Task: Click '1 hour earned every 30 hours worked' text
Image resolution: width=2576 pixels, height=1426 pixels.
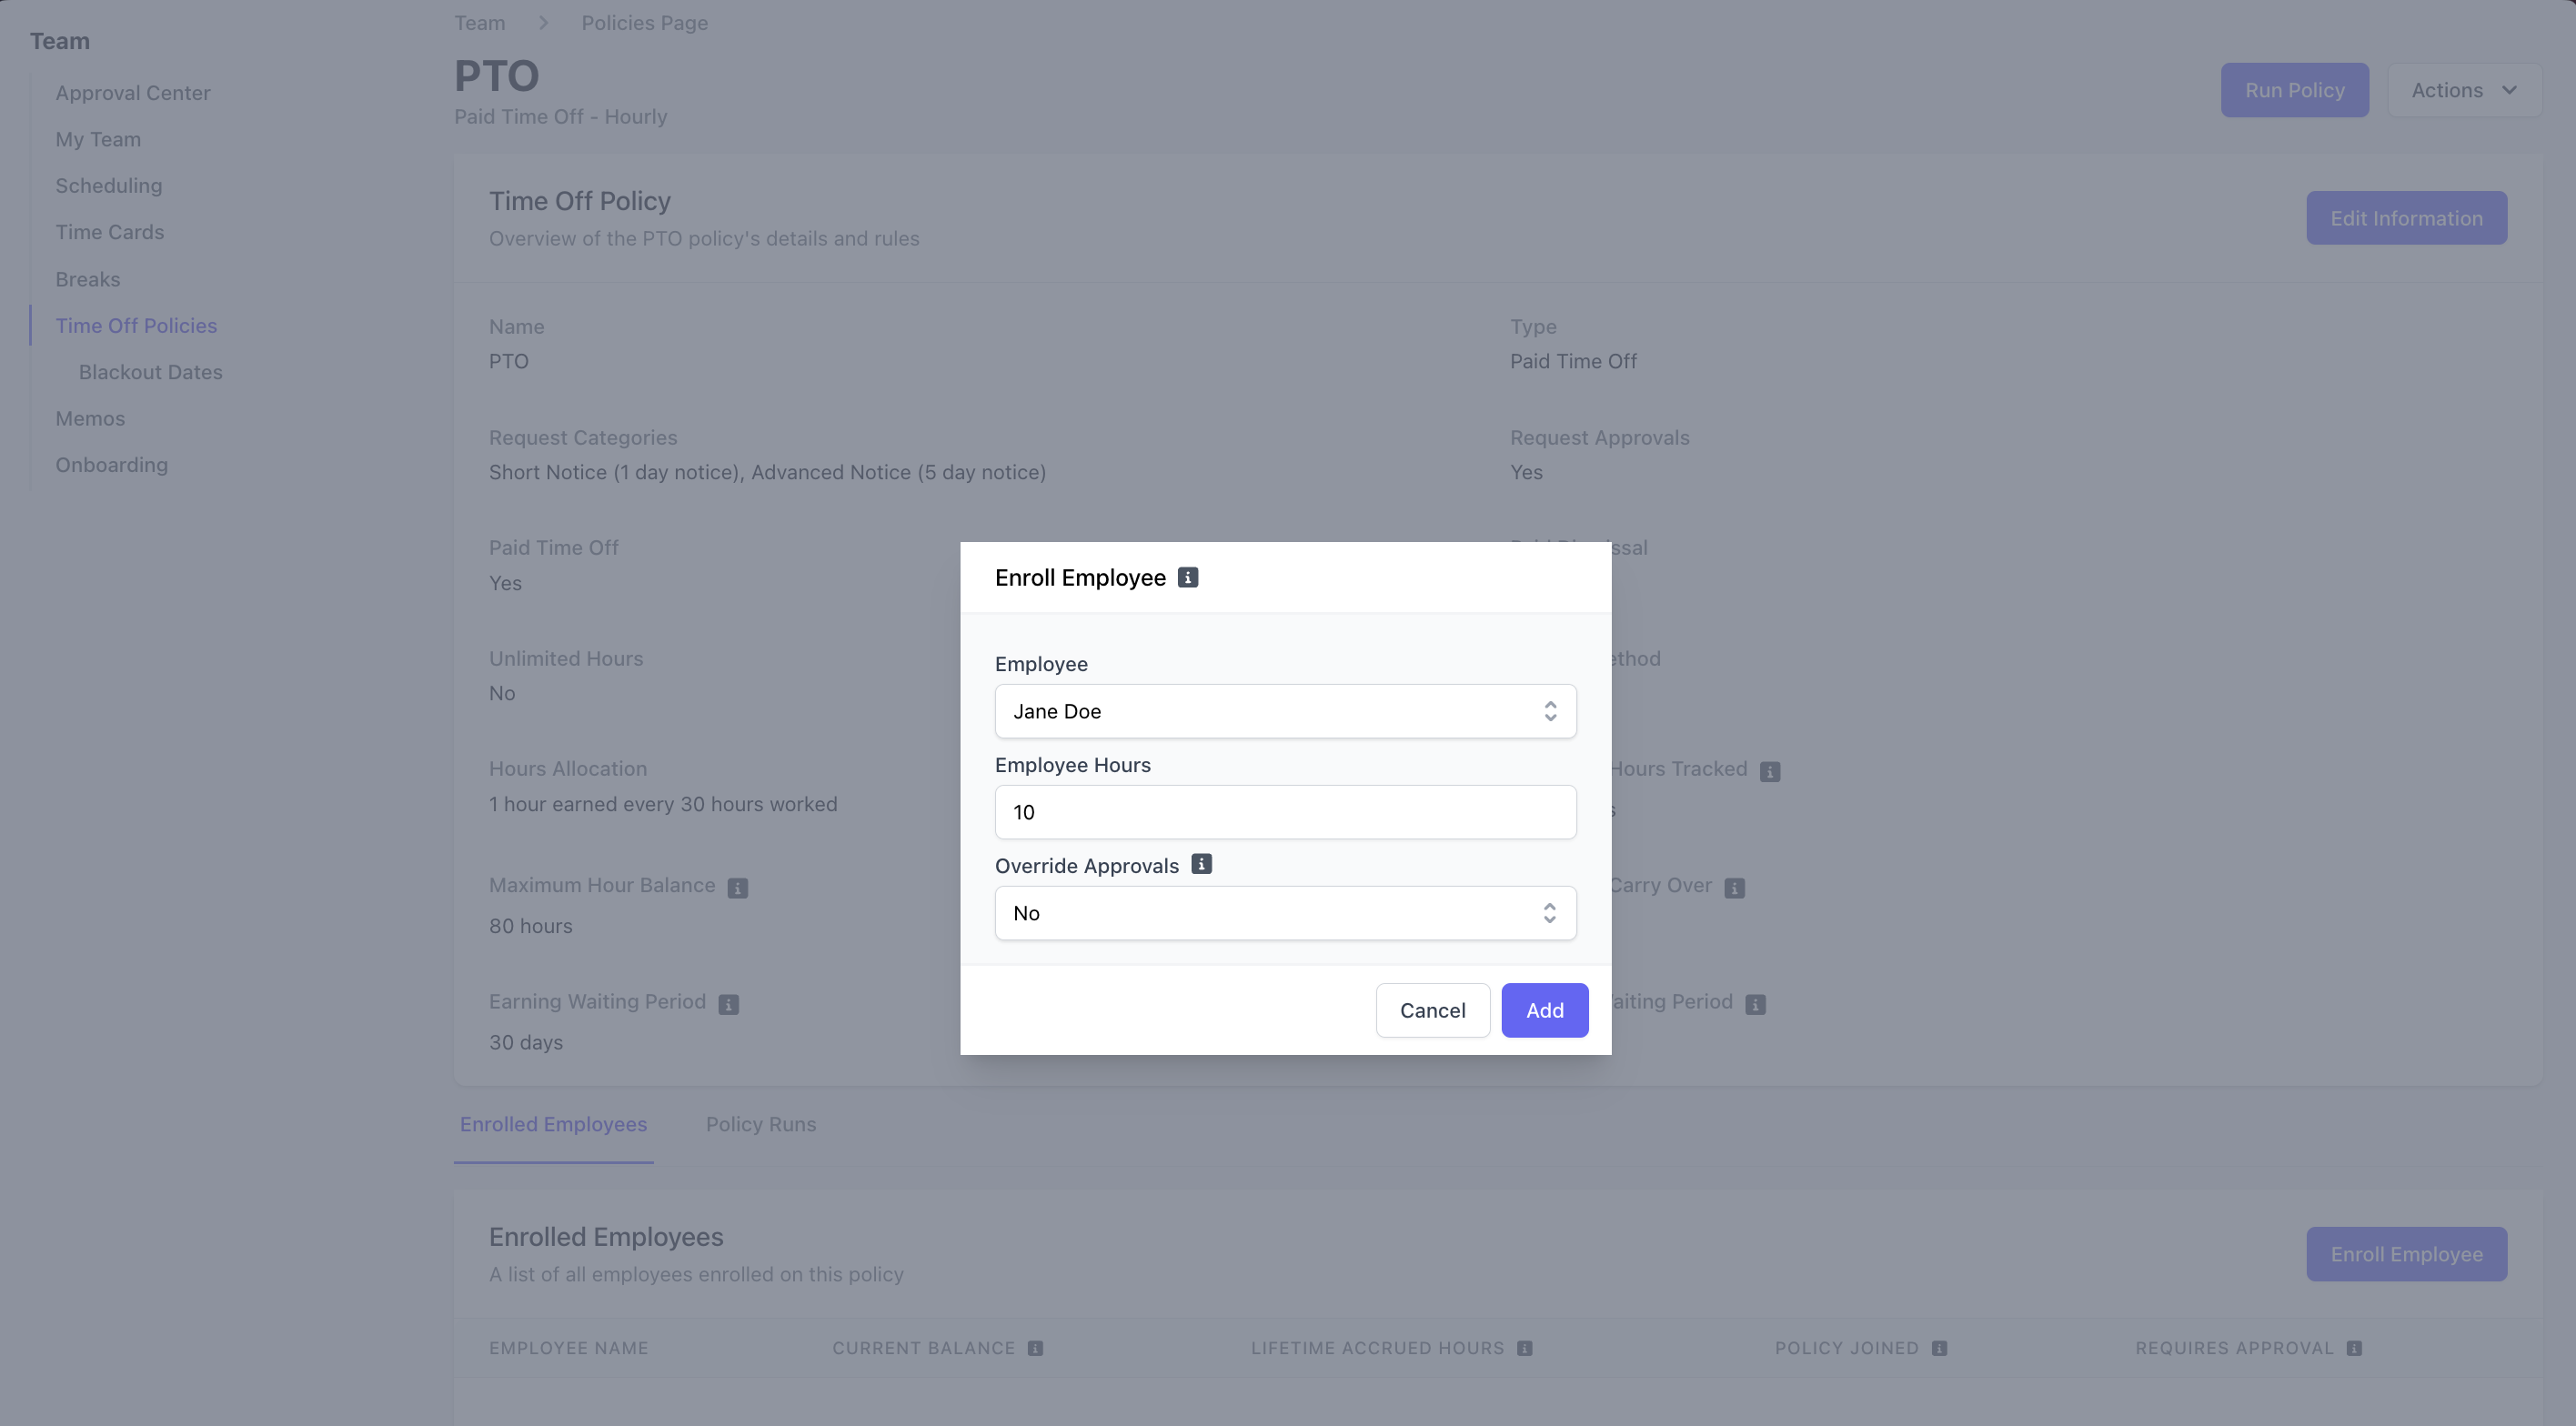Action: point(663,804)
